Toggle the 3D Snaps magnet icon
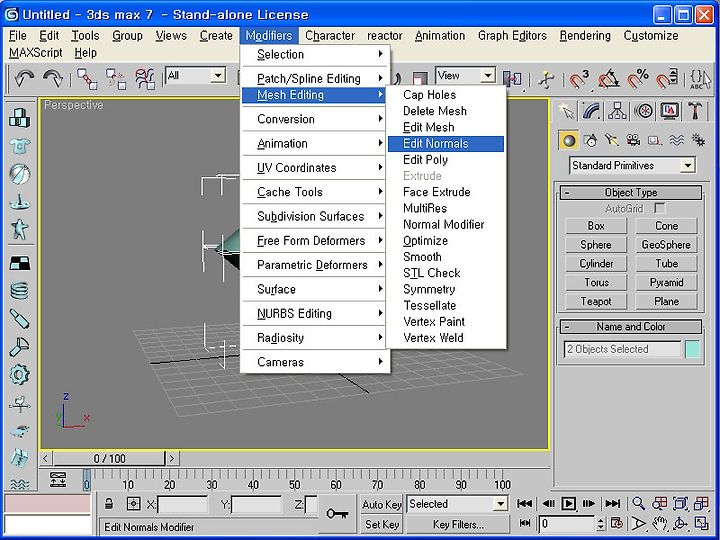 click(x=579, y=79)
